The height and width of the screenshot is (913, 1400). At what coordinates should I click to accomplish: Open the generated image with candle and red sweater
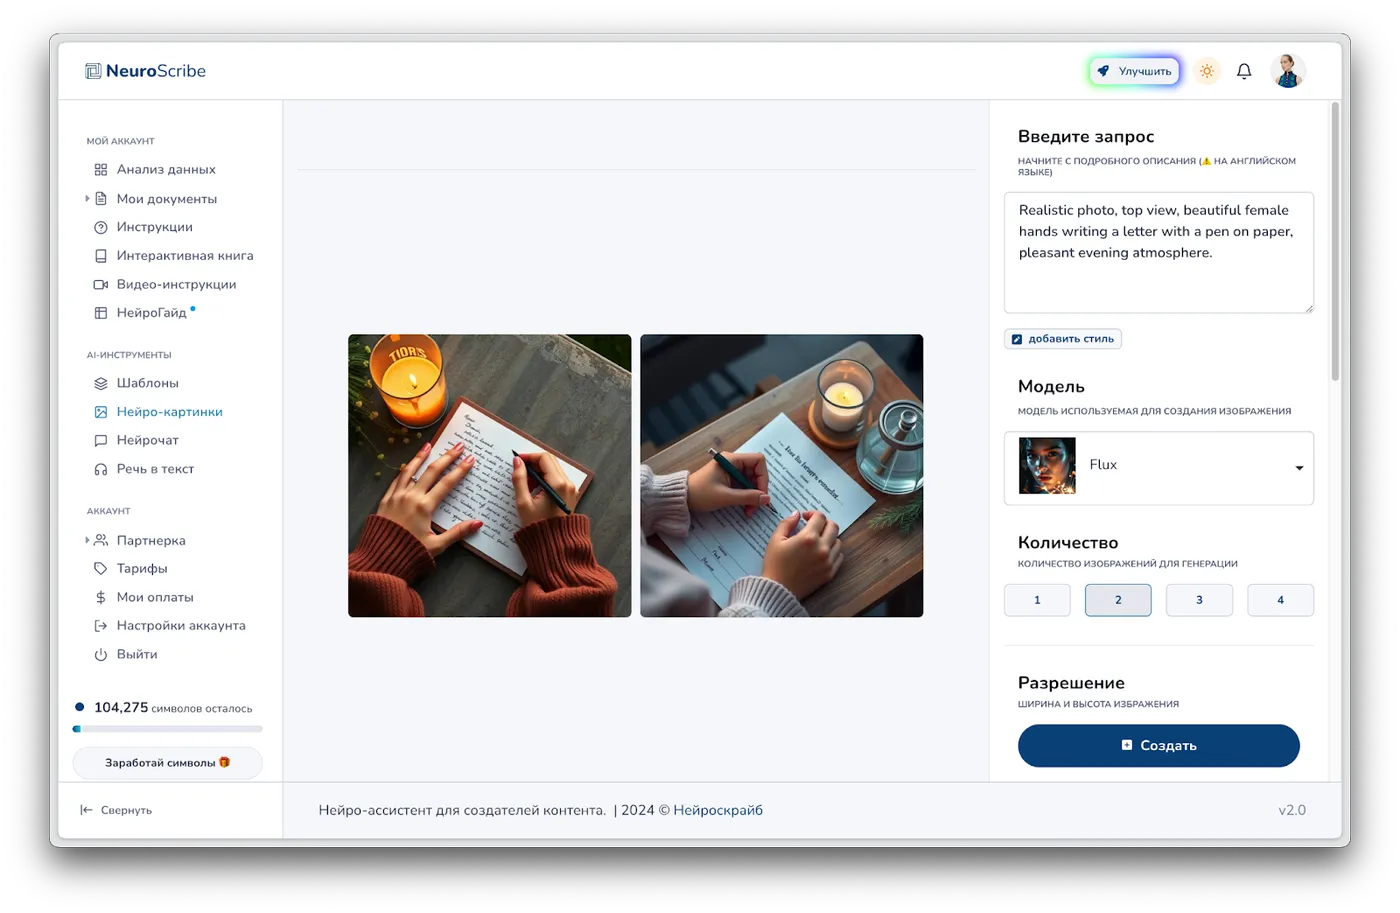[490, 476]
